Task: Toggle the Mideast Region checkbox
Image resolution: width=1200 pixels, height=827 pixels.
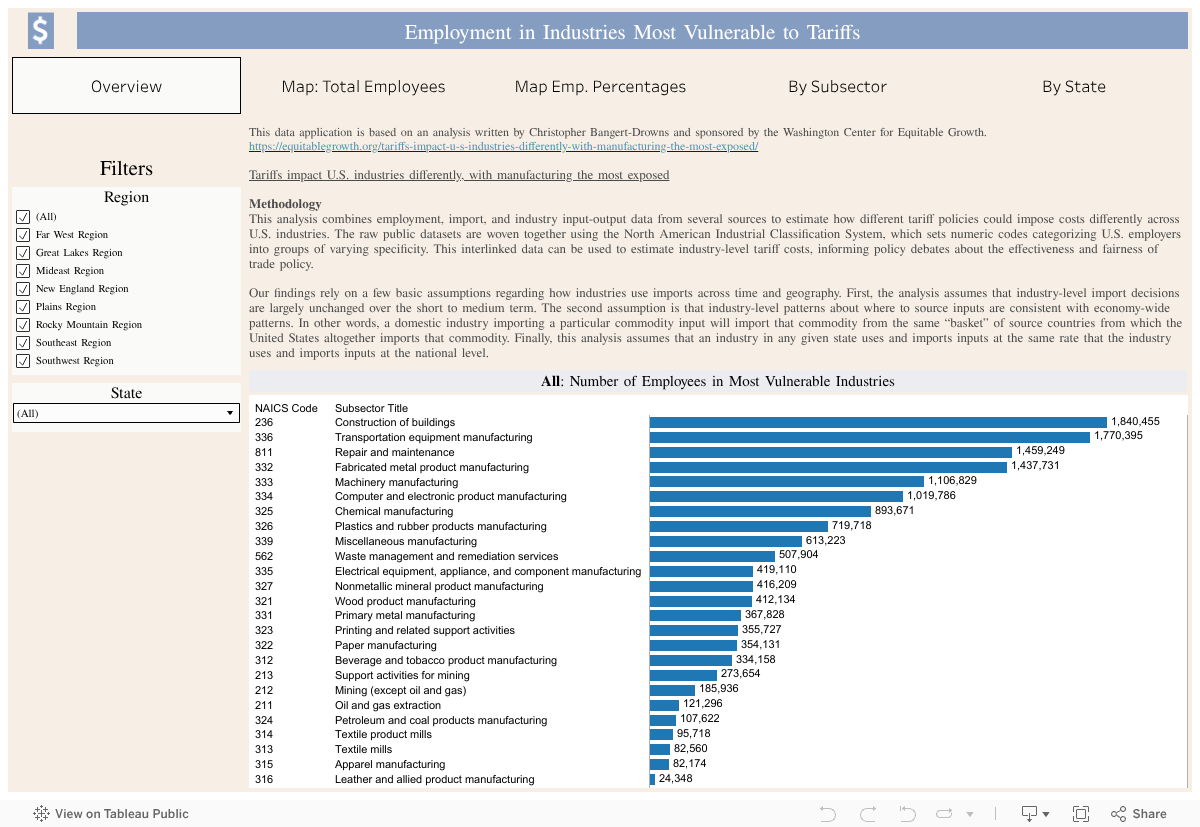Action: tap(22, 271)
